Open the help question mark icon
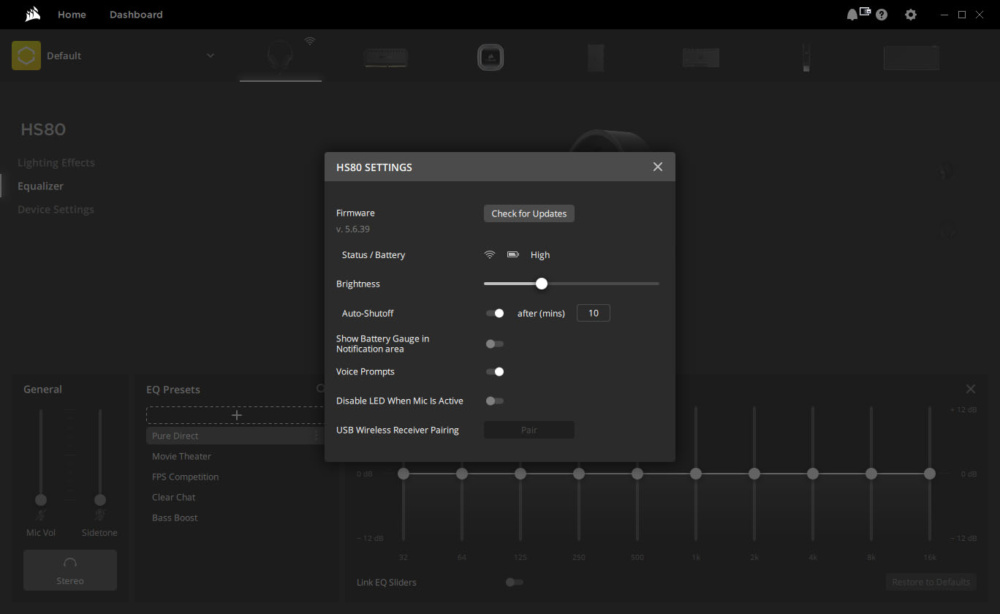Image resolution: width=1000 pixels, height=614 pixels. (x=881, y=15)
